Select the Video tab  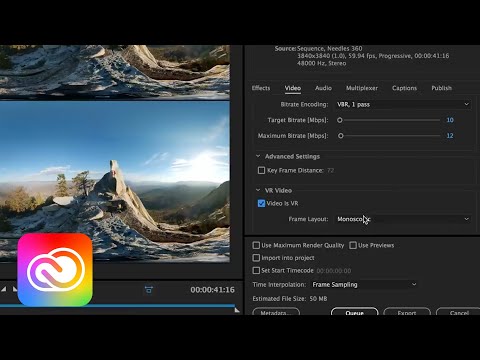click(x=293, y=88)
